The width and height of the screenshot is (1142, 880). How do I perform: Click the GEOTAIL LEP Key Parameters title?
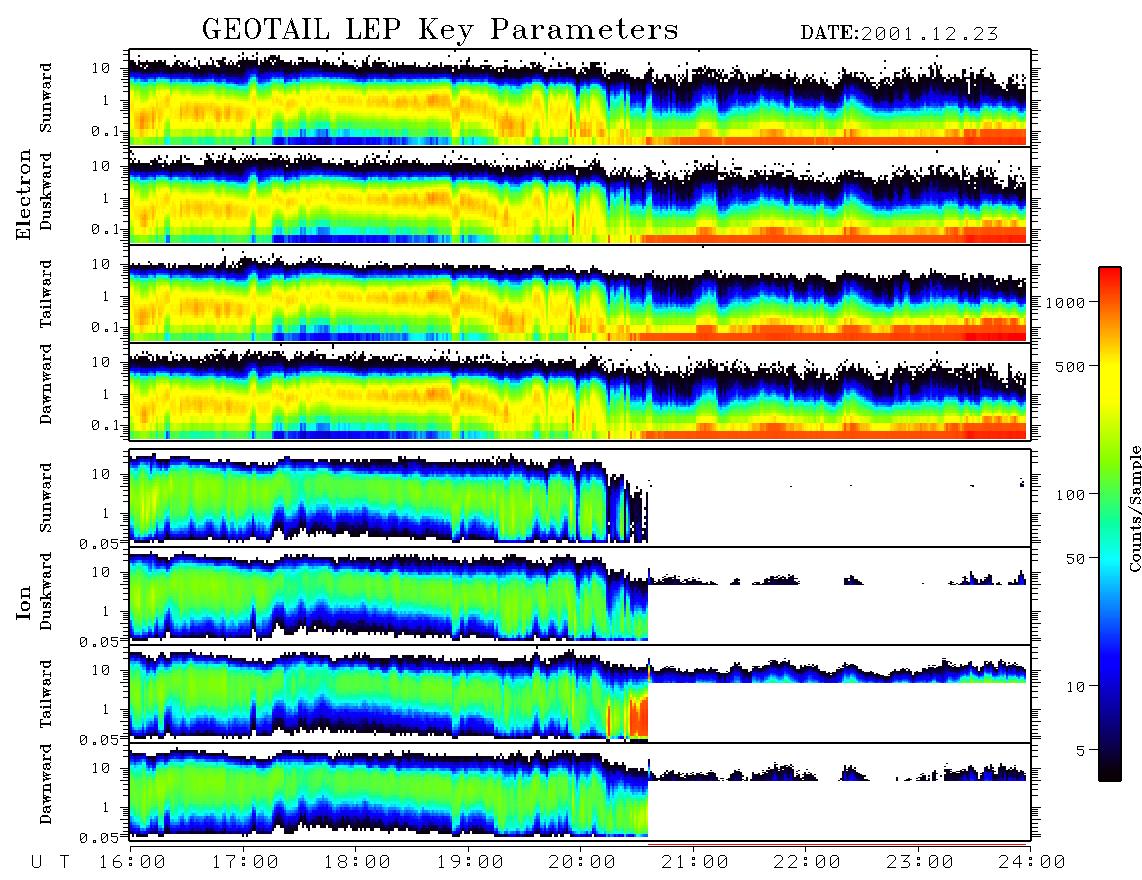[x=440, y=30]
